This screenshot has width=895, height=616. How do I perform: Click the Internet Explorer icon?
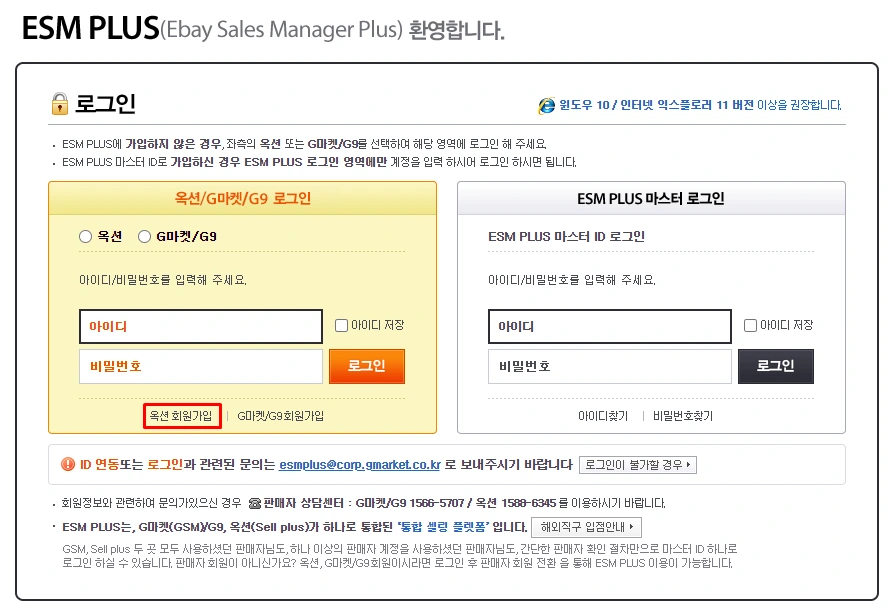click(546, 106)
